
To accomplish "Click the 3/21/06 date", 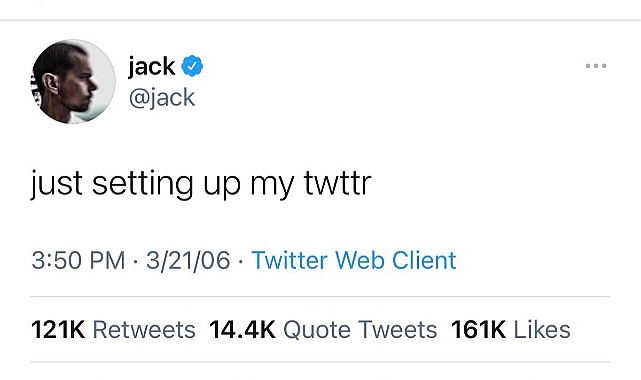I will click(188, 260).
